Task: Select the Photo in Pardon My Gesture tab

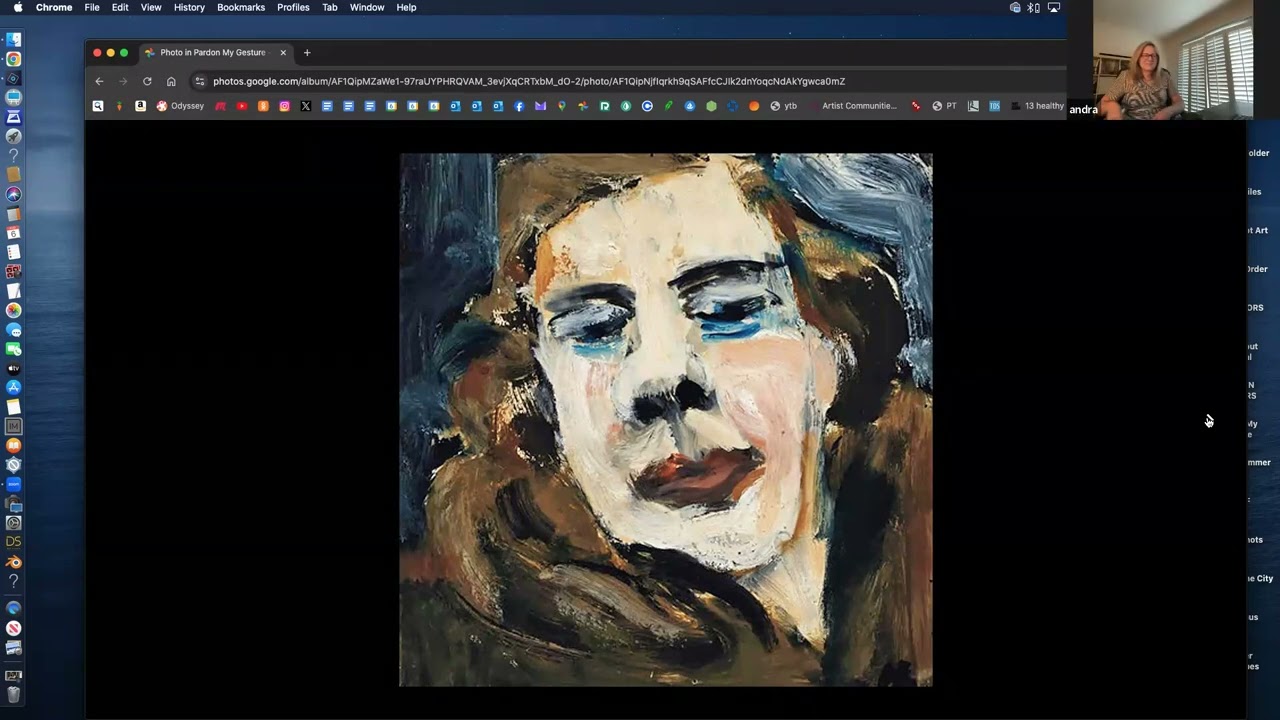Action: 213,52
